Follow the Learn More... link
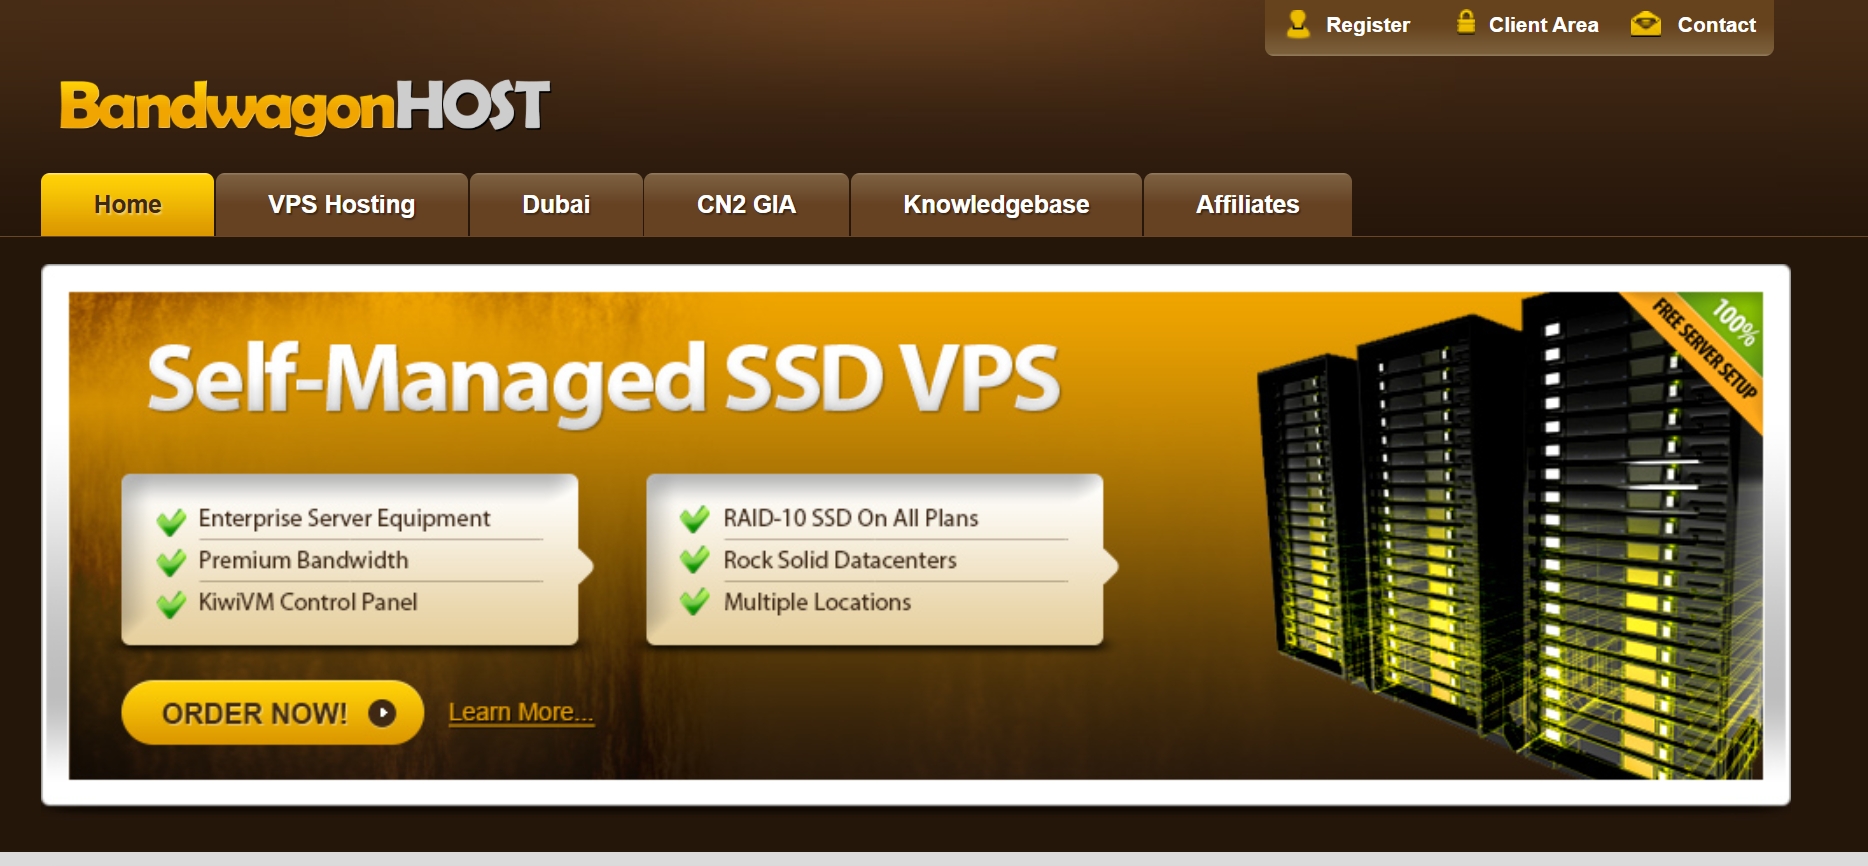 [521, 712]
